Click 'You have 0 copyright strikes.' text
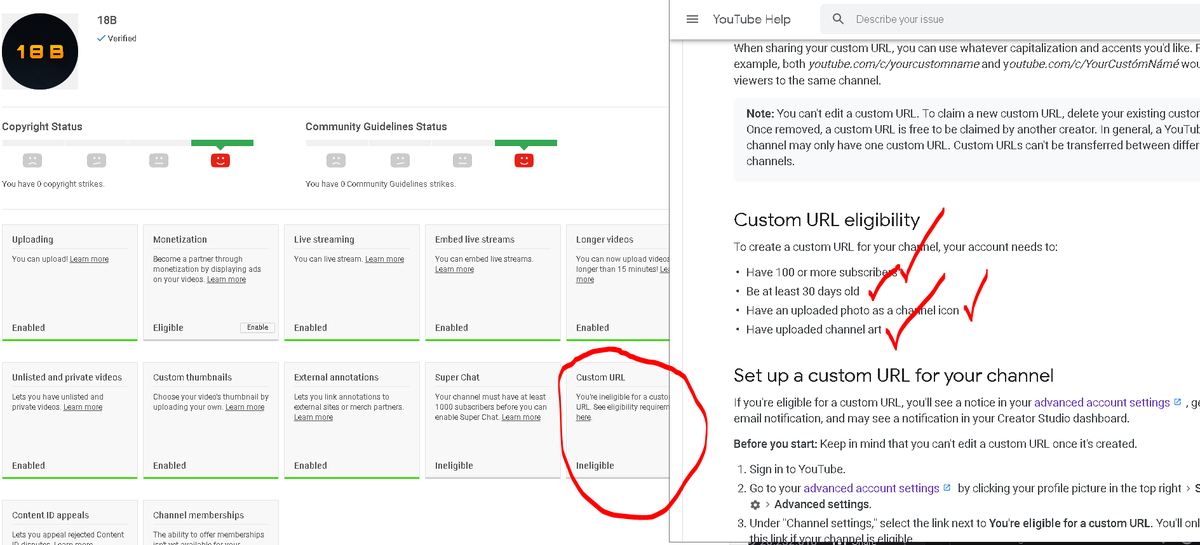Screen dimensions: 1200x545 click(53, 184)
